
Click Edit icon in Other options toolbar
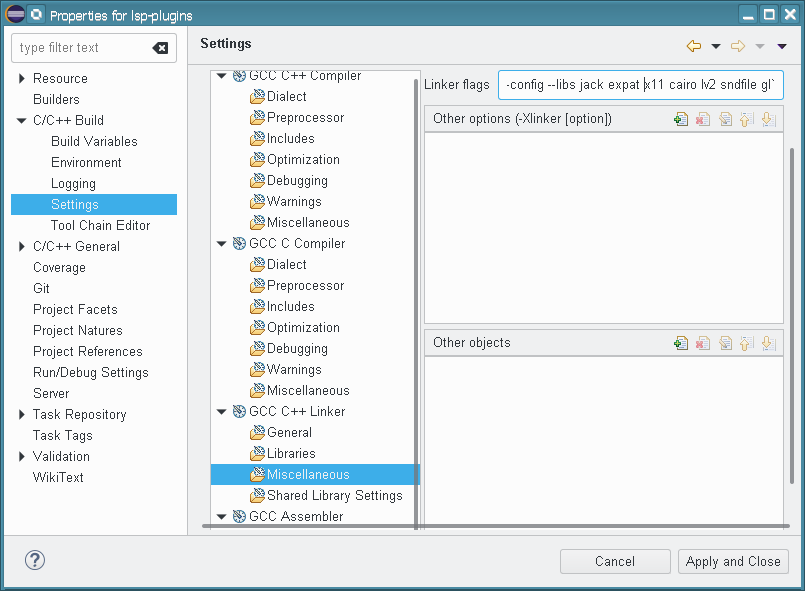tap(725, 119)
